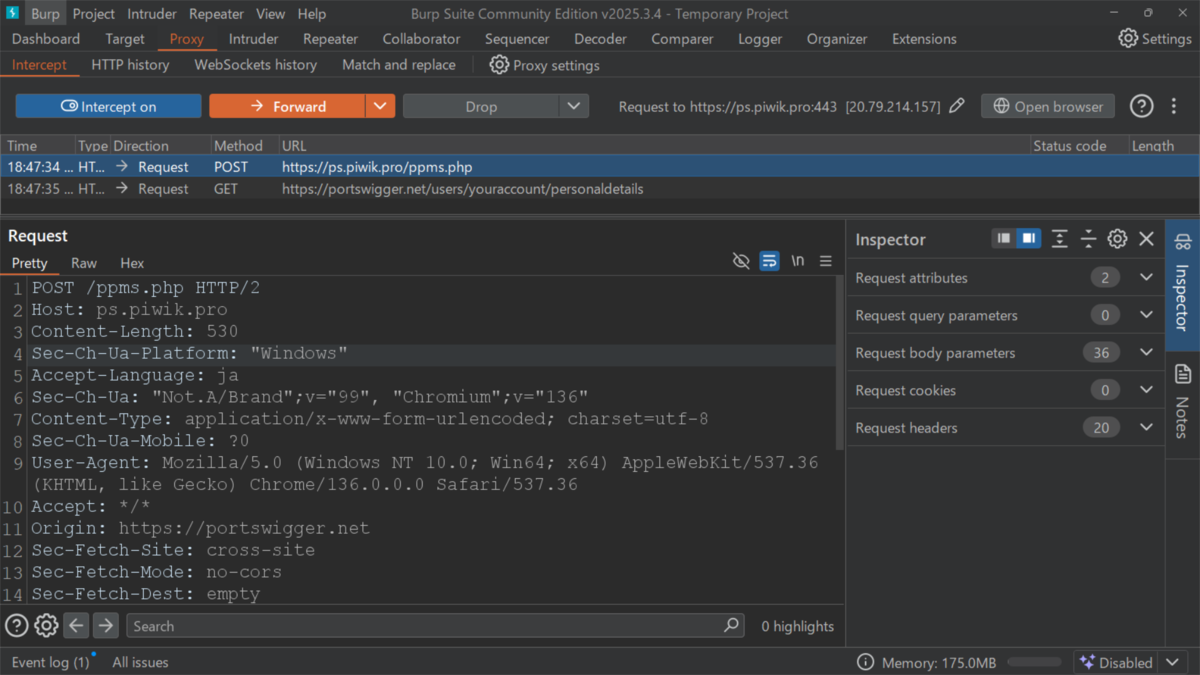
Task: Open Match and replace sub-tab
Action: tap(398, 65)
